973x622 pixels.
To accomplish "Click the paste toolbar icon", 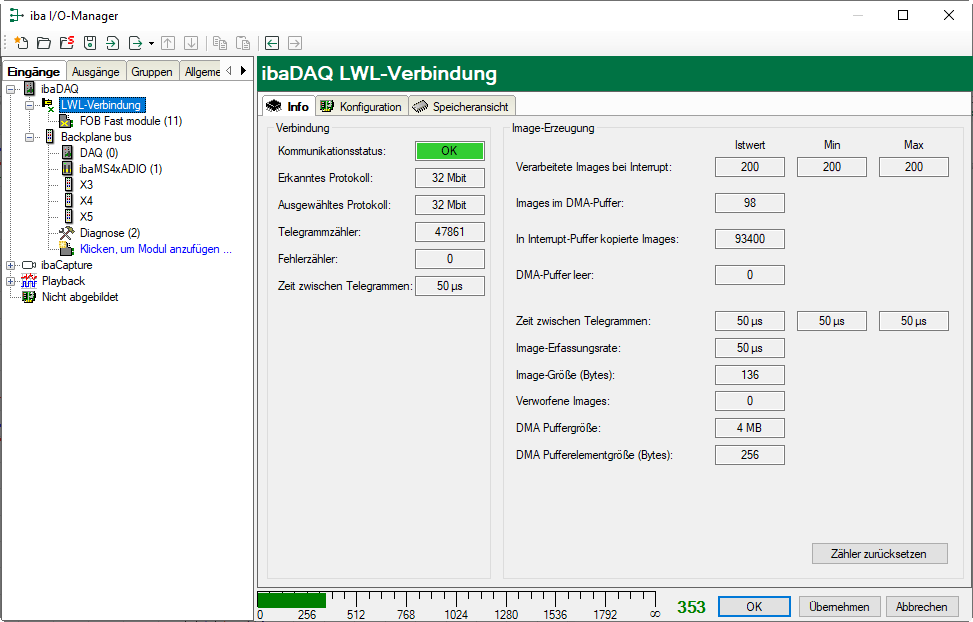I will pyautogui.click(x=243, y=43).
